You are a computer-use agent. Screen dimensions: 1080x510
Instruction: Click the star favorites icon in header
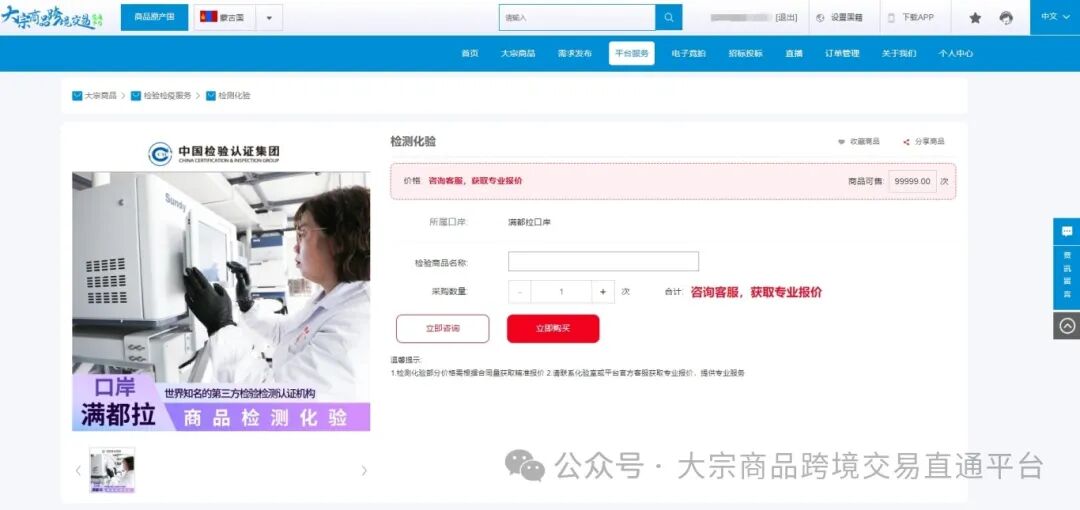(975, 18)
